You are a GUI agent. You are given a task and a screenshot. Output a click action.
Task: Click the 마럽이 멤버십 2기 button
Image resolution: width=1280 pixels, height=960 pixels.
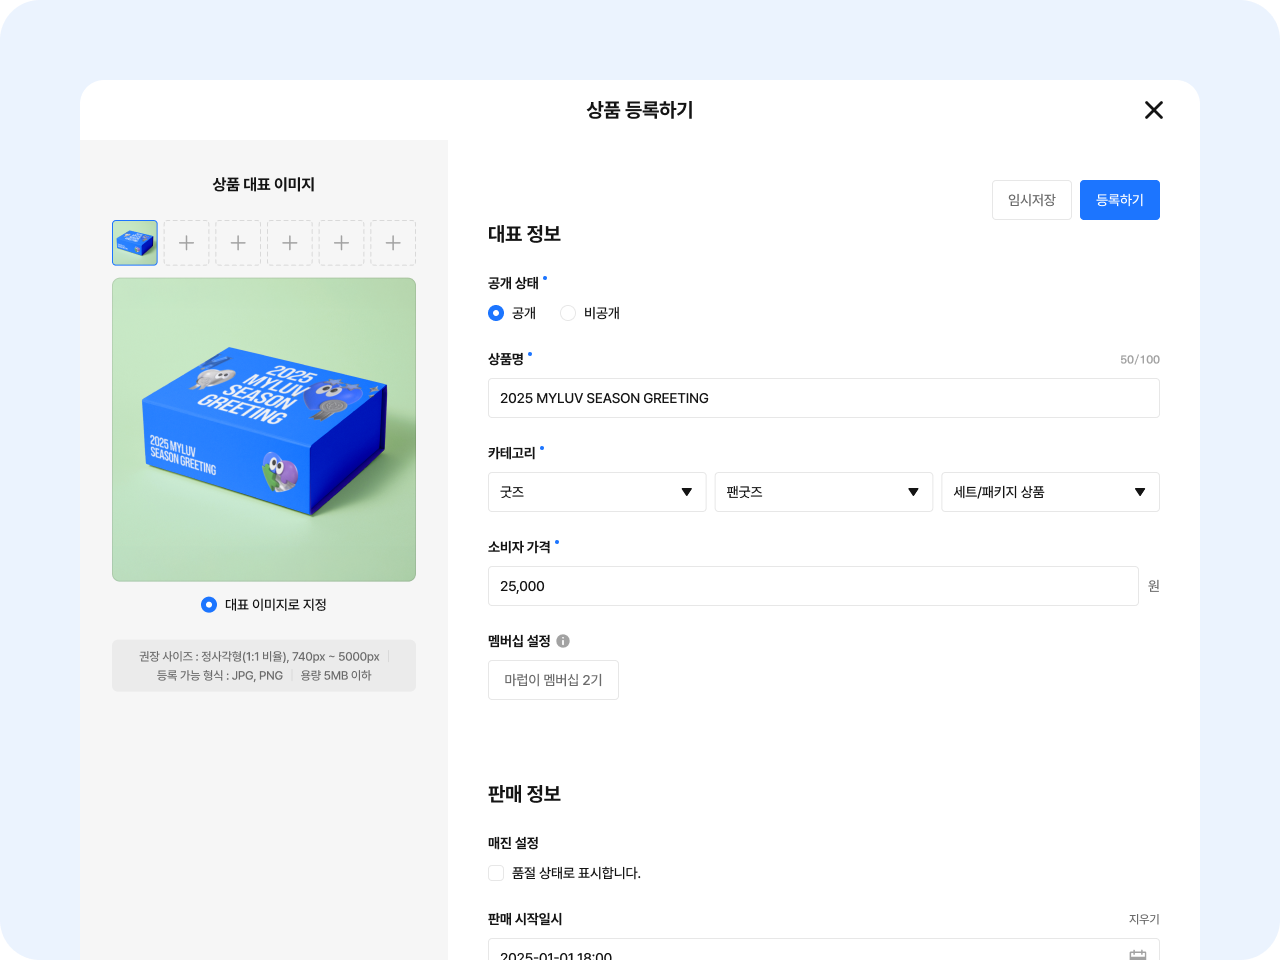point(553,680)
